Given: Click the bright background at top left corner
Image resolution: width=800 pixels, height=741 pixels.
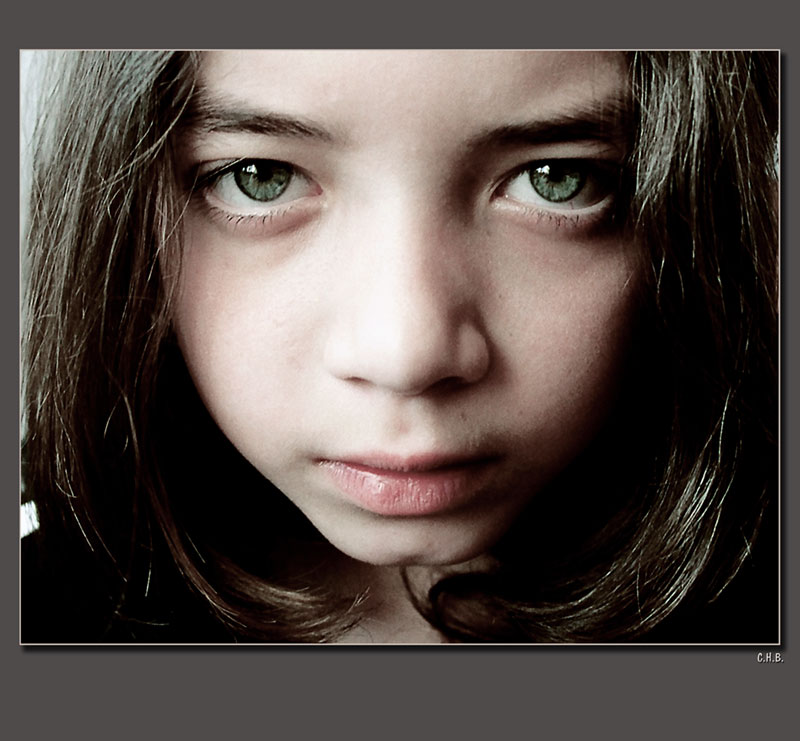Looking at the screenshot, I should coord(40,80).
